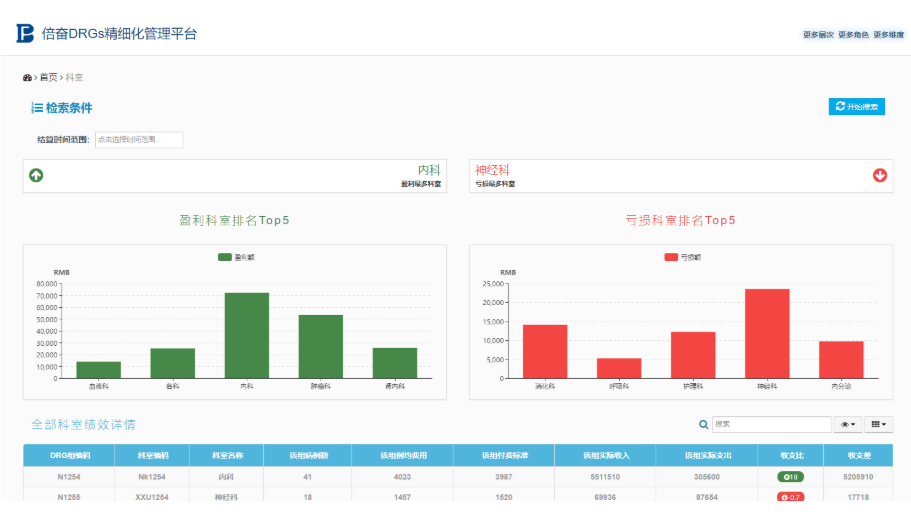This screenshot has height=531, width=911.
Task: Click the red -0.7 badge in 神经科 row
Action: (790, 497)
